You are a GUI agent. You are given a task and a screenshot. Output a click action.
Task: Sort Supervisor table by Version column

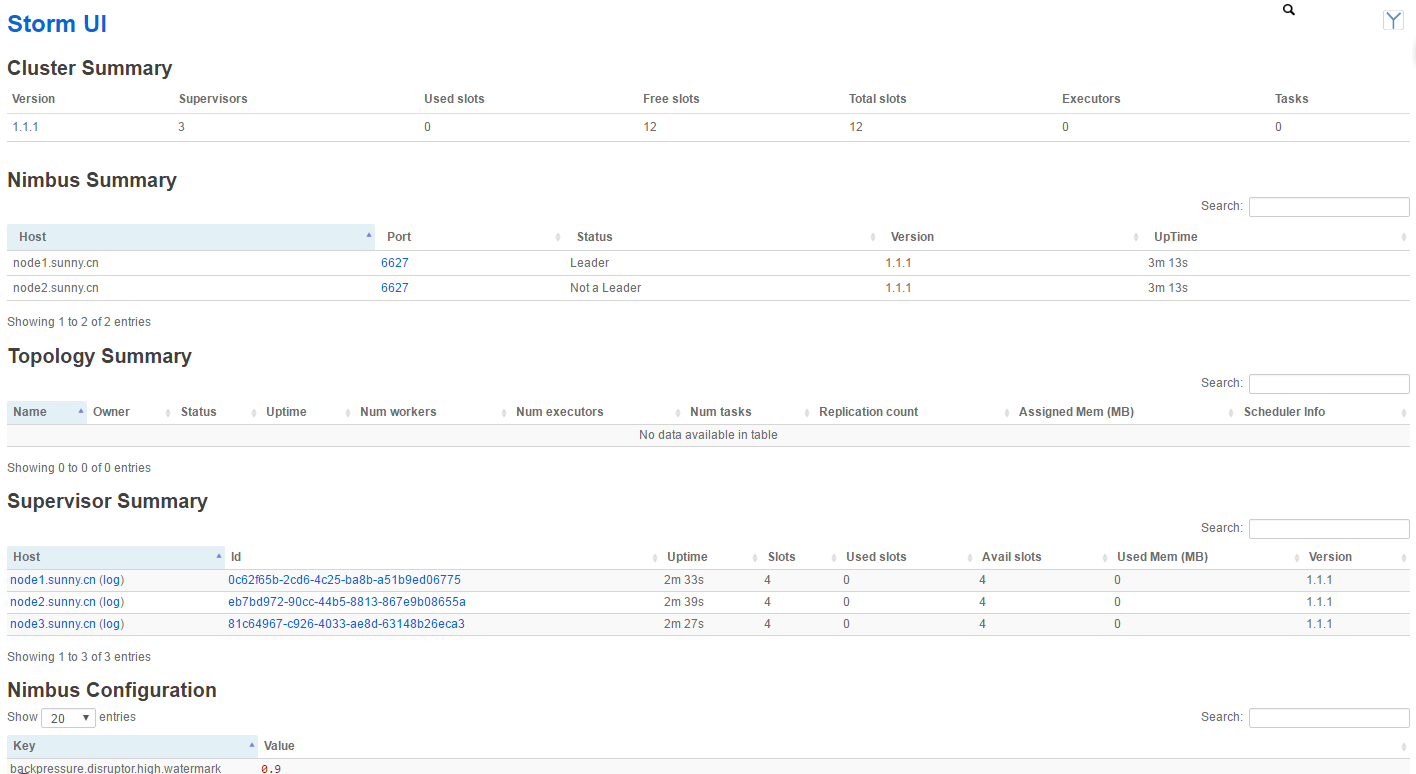[1356, 557]
